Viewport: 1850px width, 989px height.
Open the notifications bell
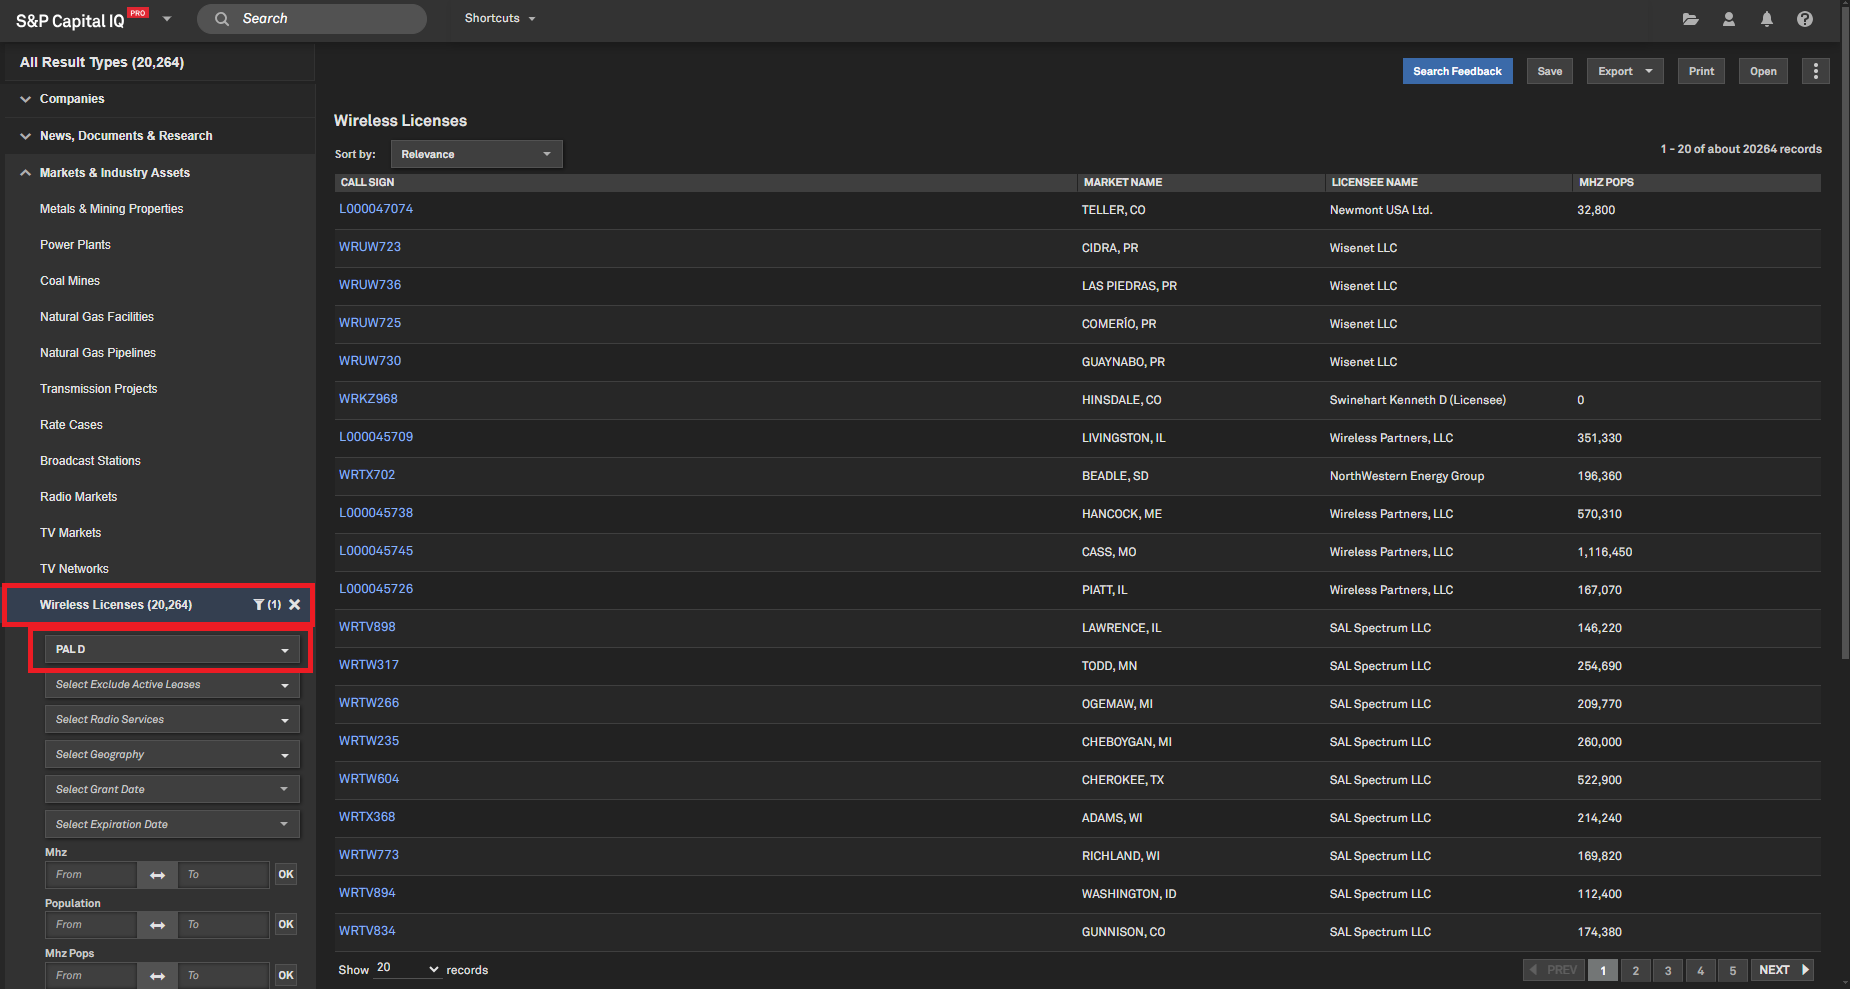click(x=1767, y=19)
